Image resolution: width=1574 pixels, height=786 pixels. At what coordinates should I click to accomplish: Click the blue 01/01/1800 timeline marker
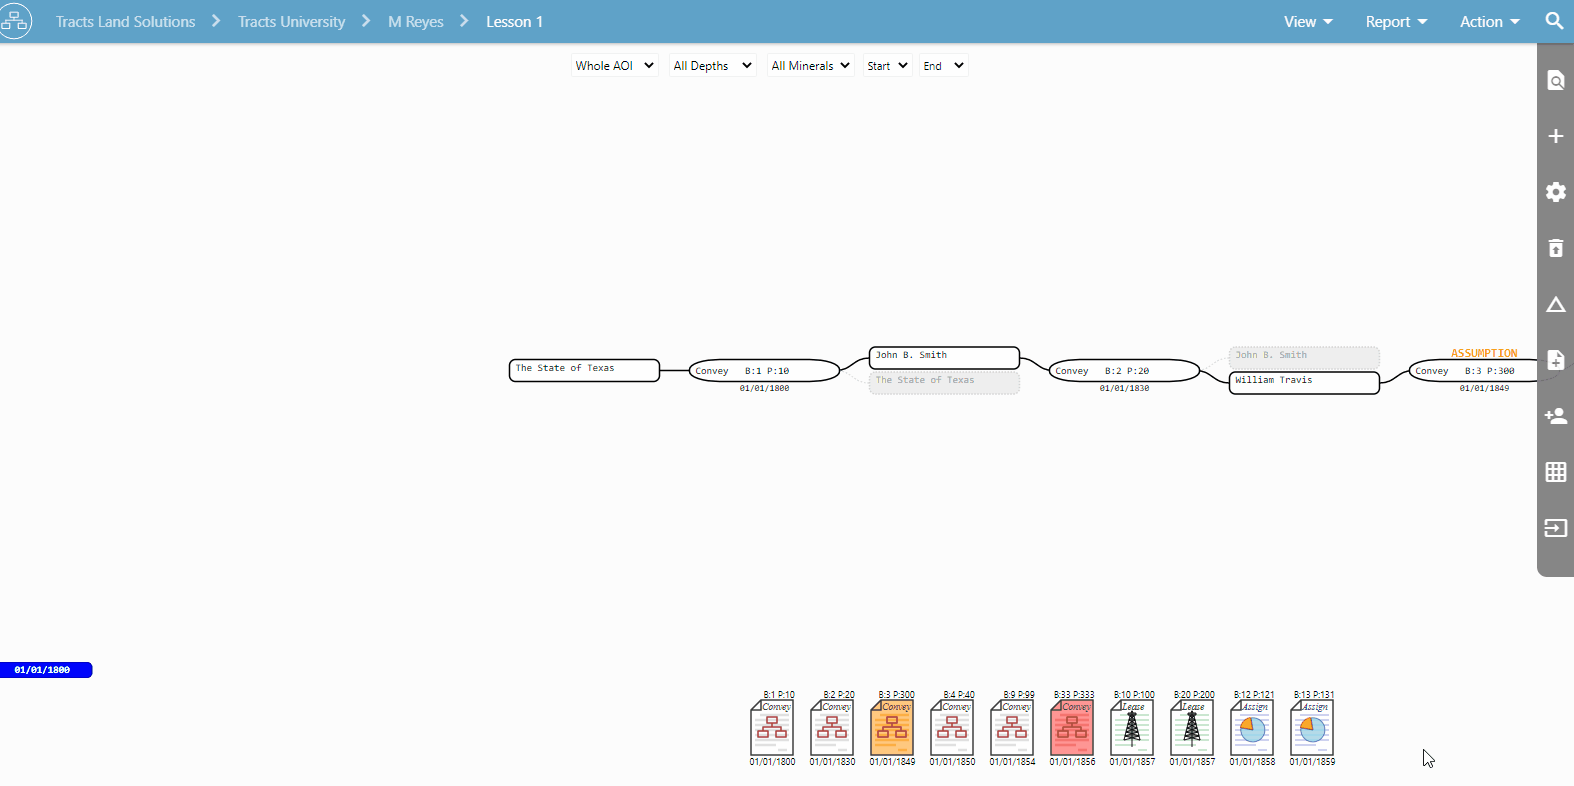(x=45, y=670)
